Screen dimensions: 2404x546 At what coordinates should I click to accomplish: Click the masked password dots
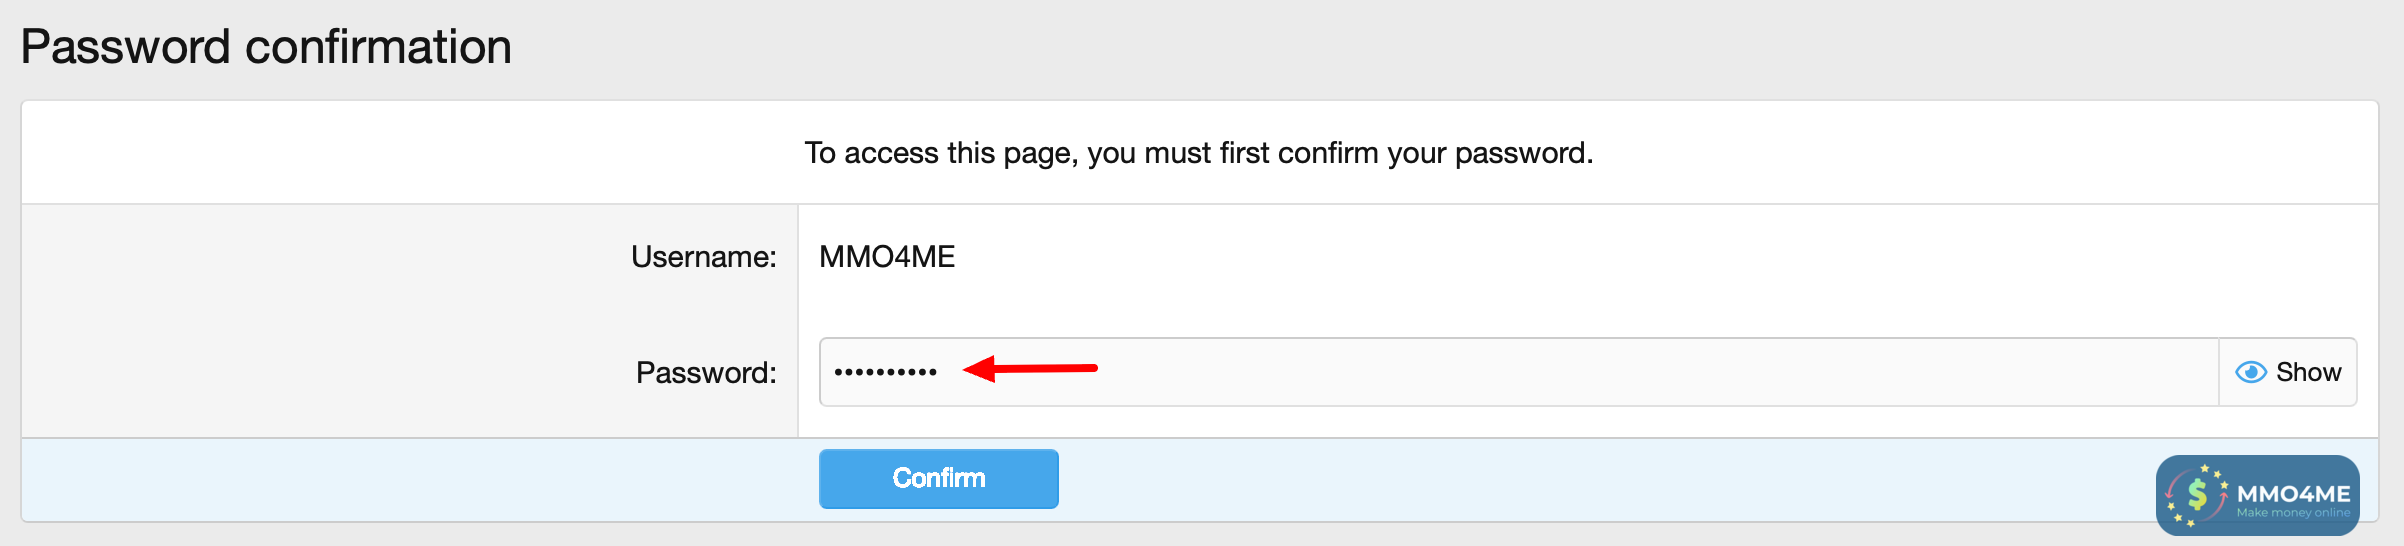[885, 372]
